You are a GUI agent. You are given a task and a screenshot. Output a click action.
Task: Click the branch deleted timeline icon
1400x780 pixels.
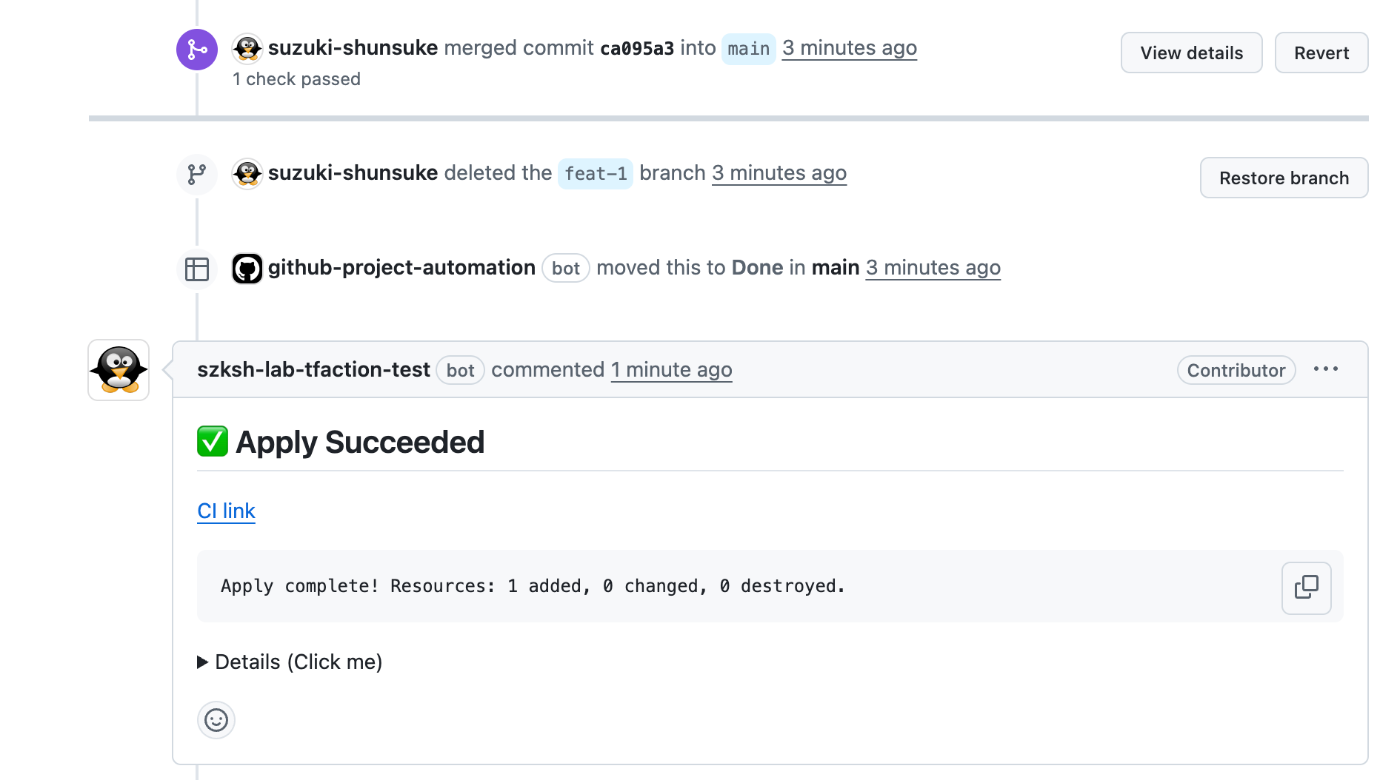pos(197,174)
